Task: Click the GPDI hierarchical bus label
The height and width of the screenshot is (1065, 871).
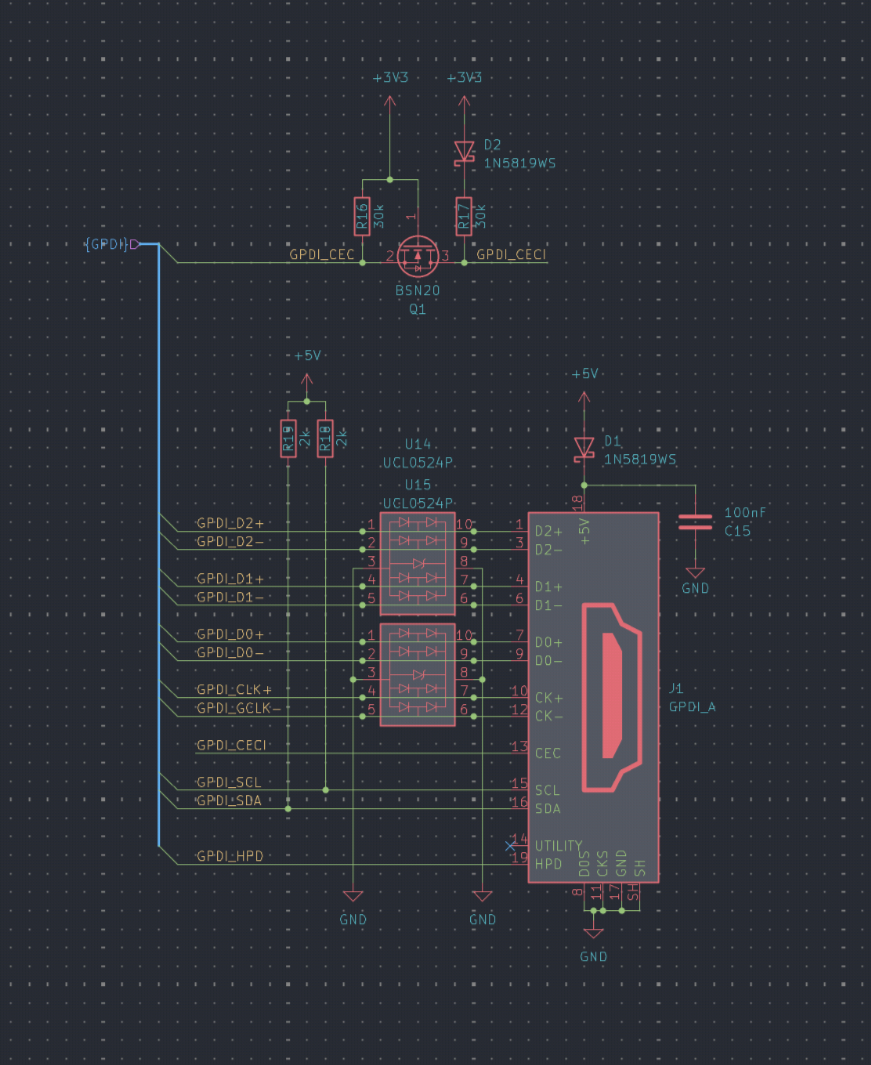Action: [x=108, y=244]
